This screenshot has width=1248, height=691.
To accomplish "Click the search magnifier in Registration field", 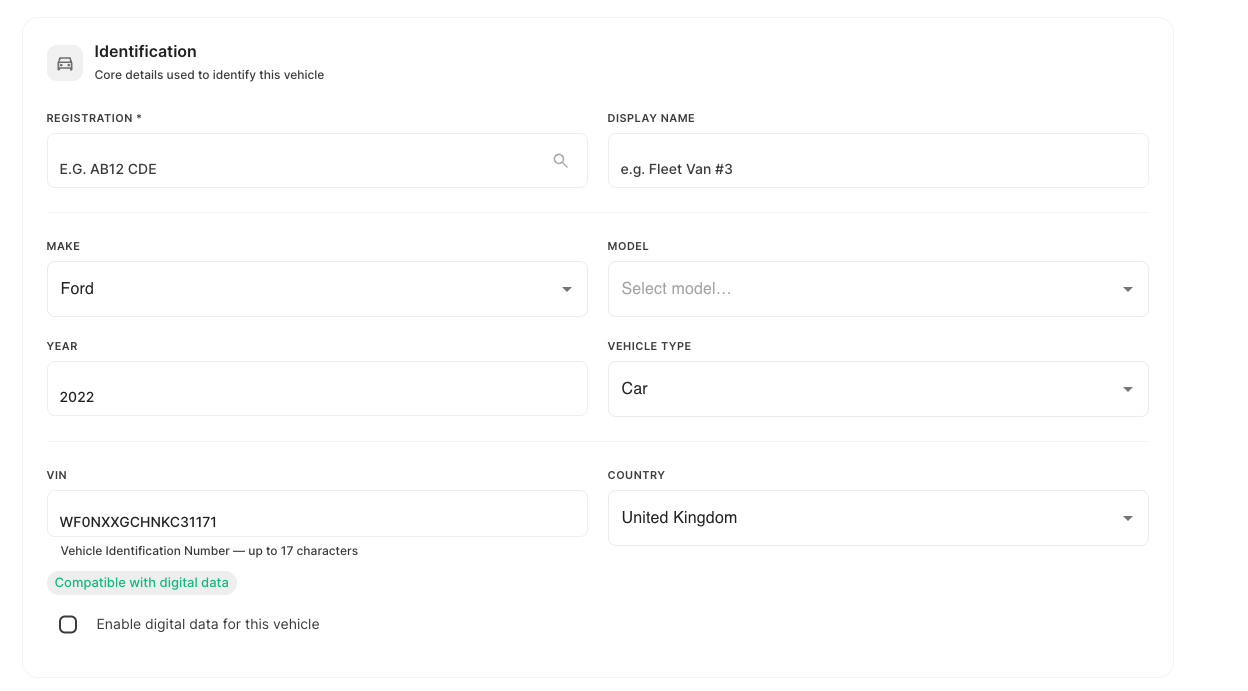I will 561,161.
